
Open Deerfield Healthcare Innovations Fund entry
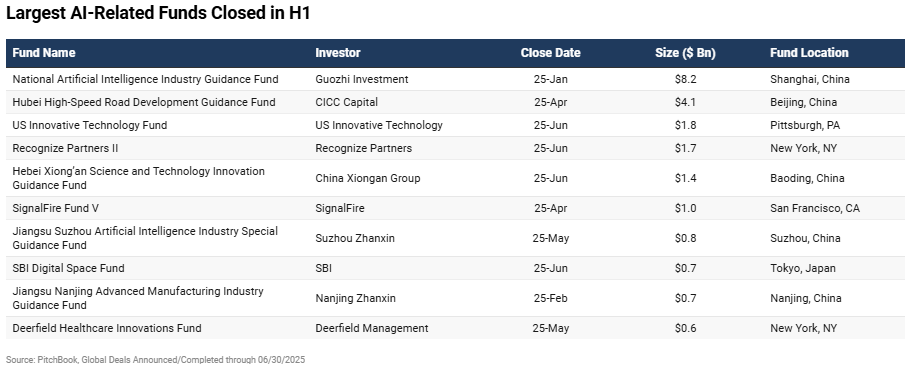107,328
